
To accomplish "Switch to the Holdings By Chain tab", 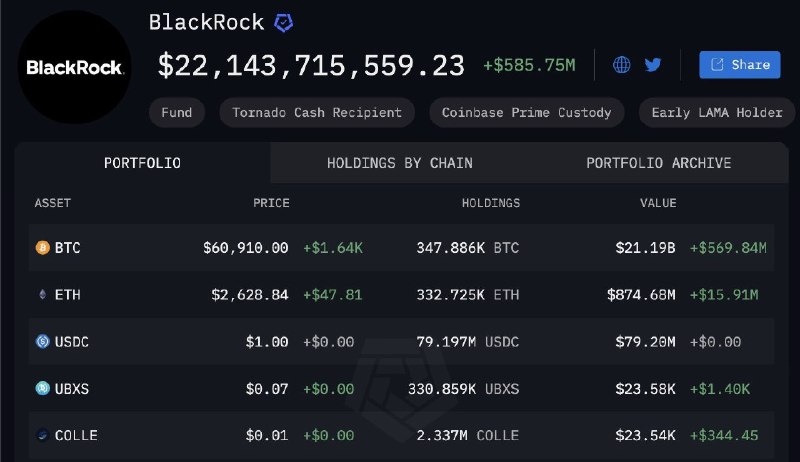I will pos(400,163).
